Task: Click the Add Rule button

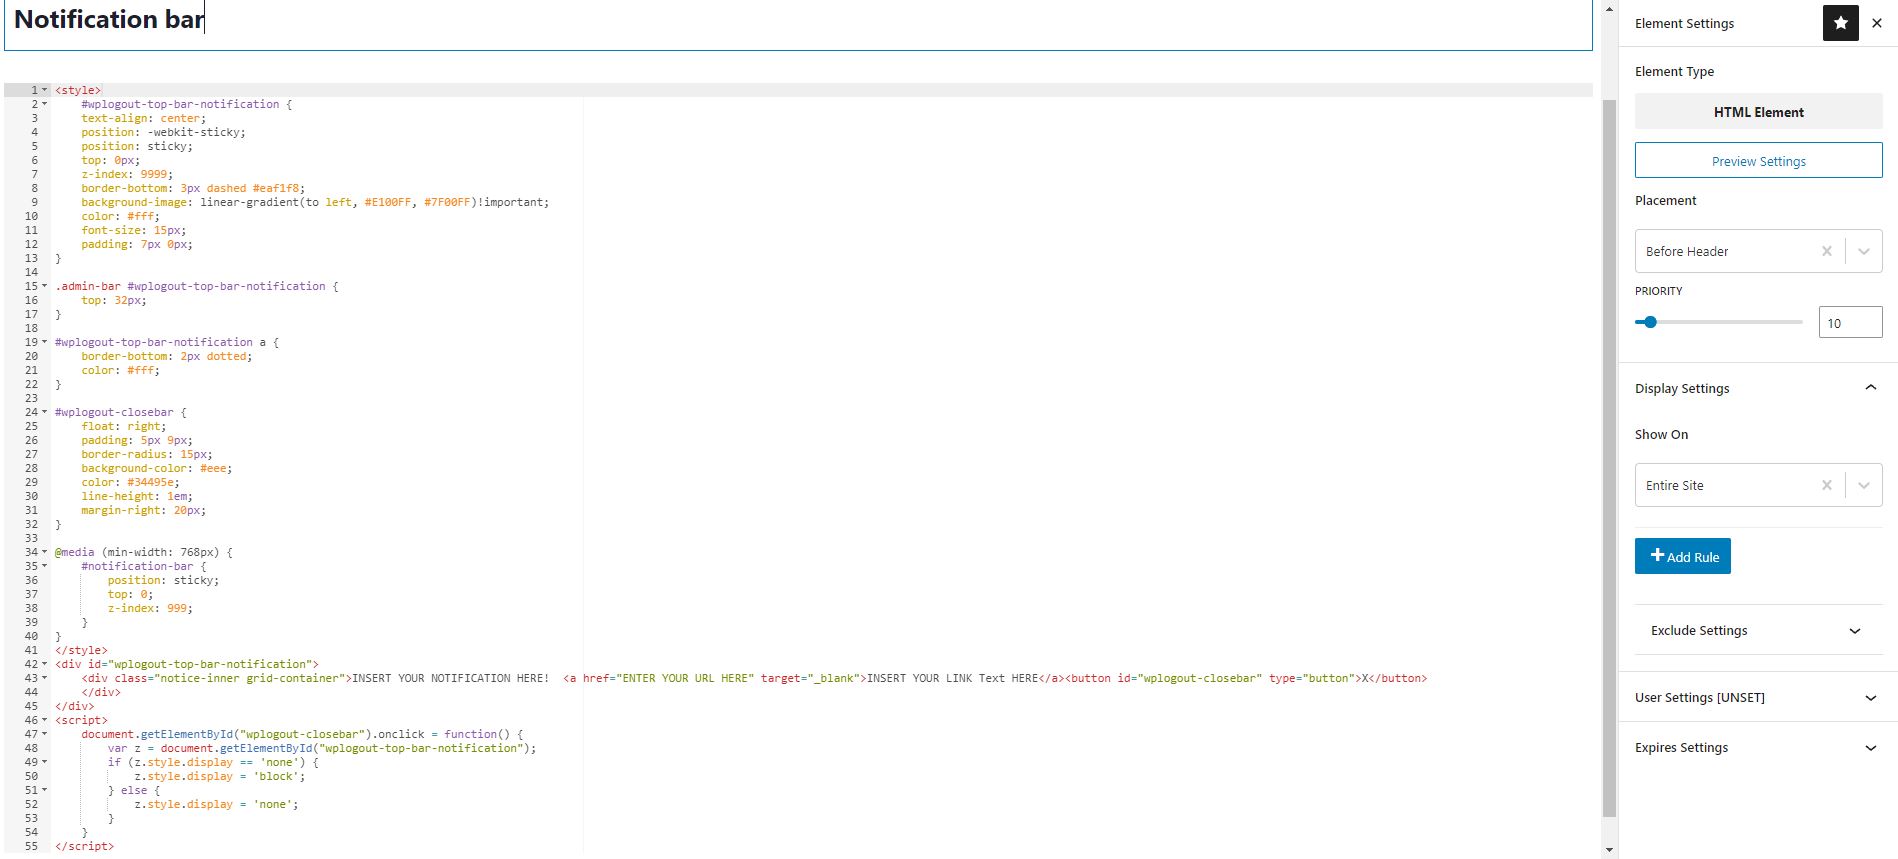Action: pyautogui.click(x=1682, y=556)
